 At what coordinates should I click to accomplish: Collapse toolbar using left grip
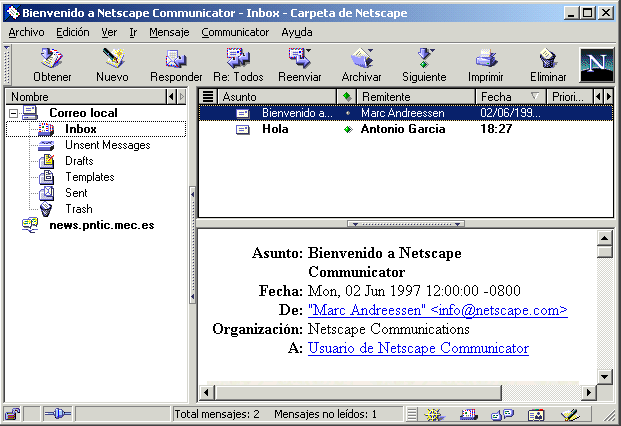pos(7,65)
